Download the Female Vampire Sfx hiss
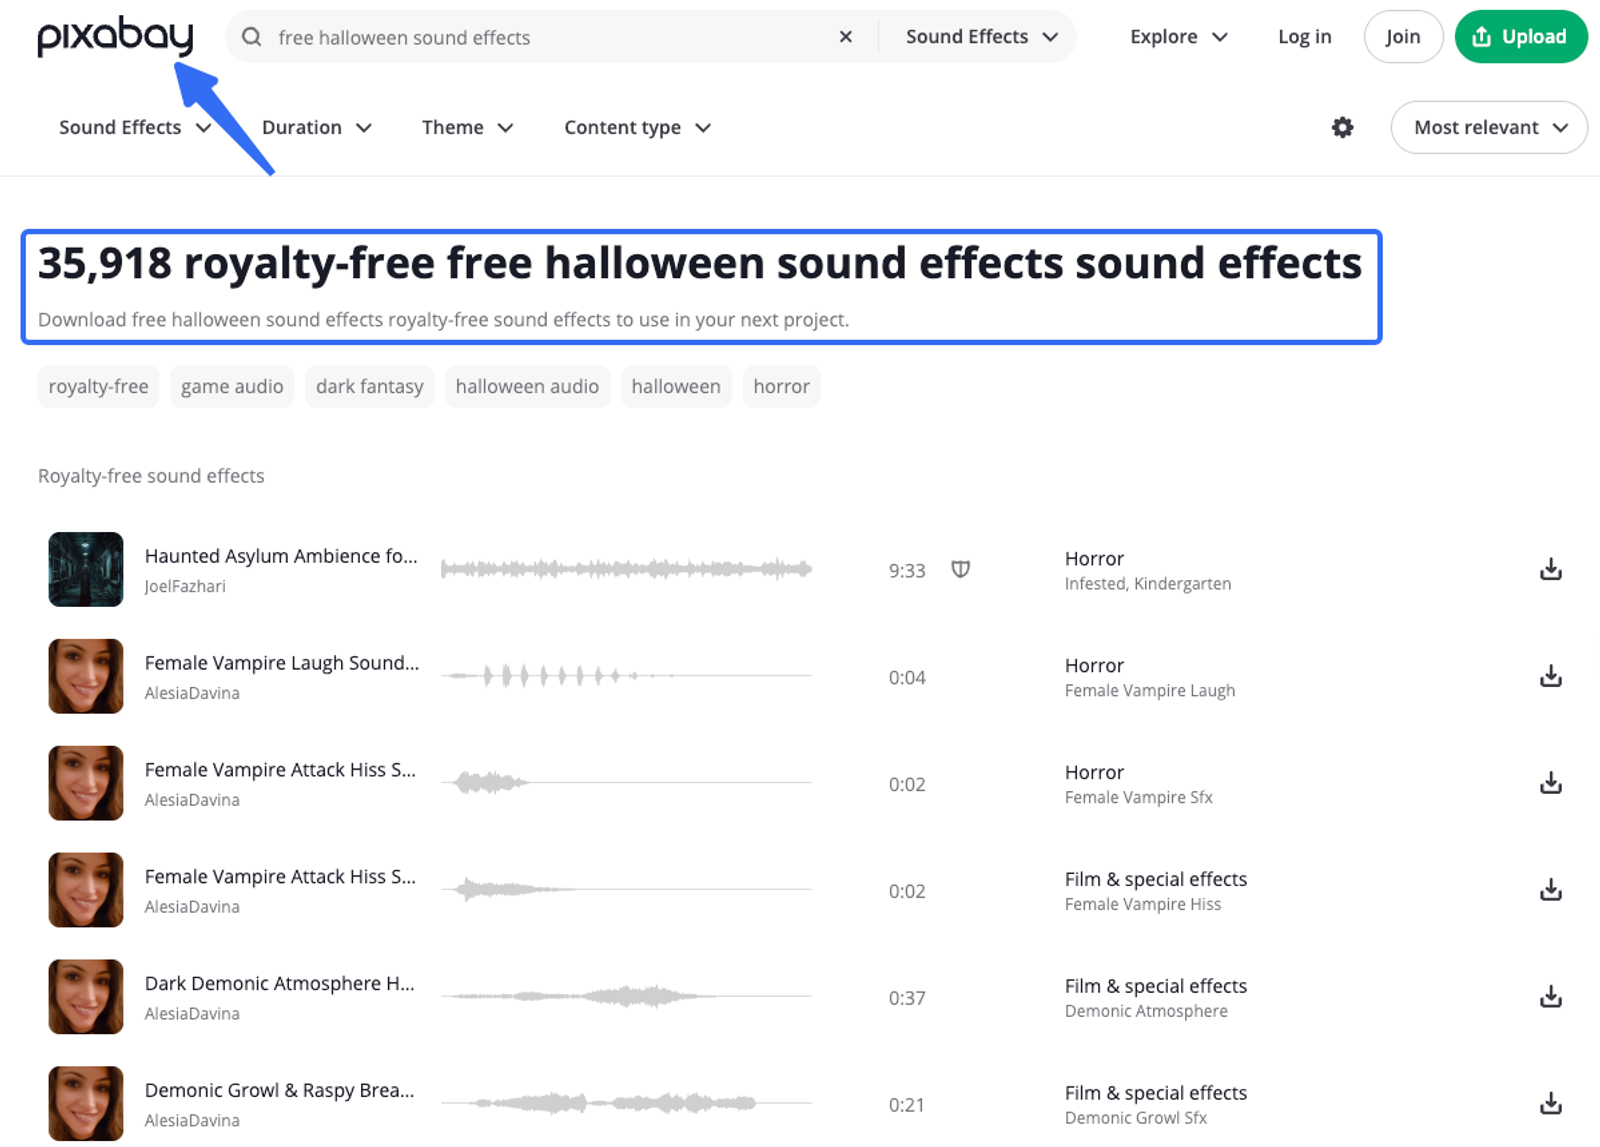This screenshot has height=1147, width=1600. coord(1550,783)
